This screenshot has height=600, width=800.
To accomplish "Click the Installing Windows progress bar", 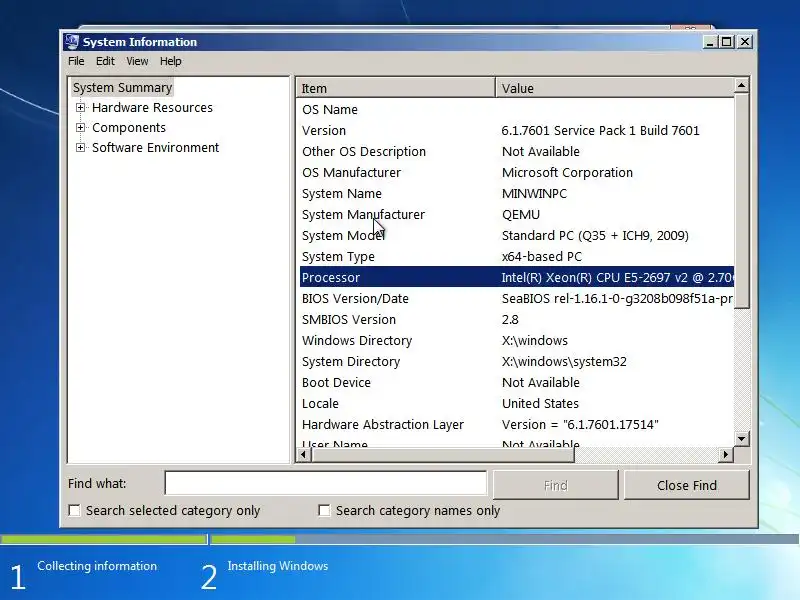I will tap(505, 539).
